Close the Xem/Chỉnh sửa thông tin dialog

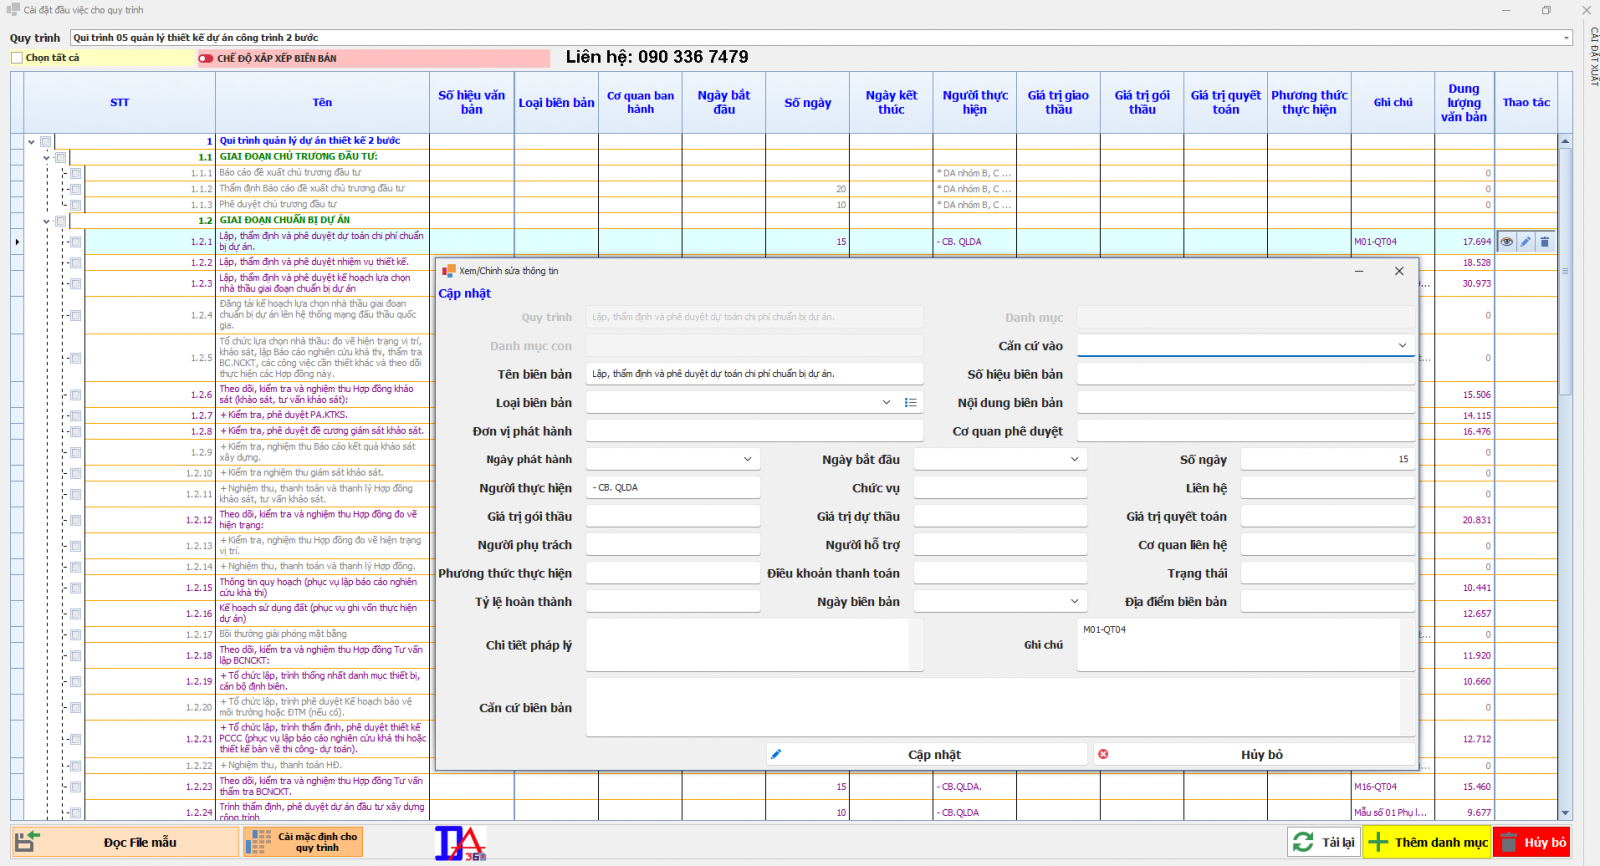1399,271
